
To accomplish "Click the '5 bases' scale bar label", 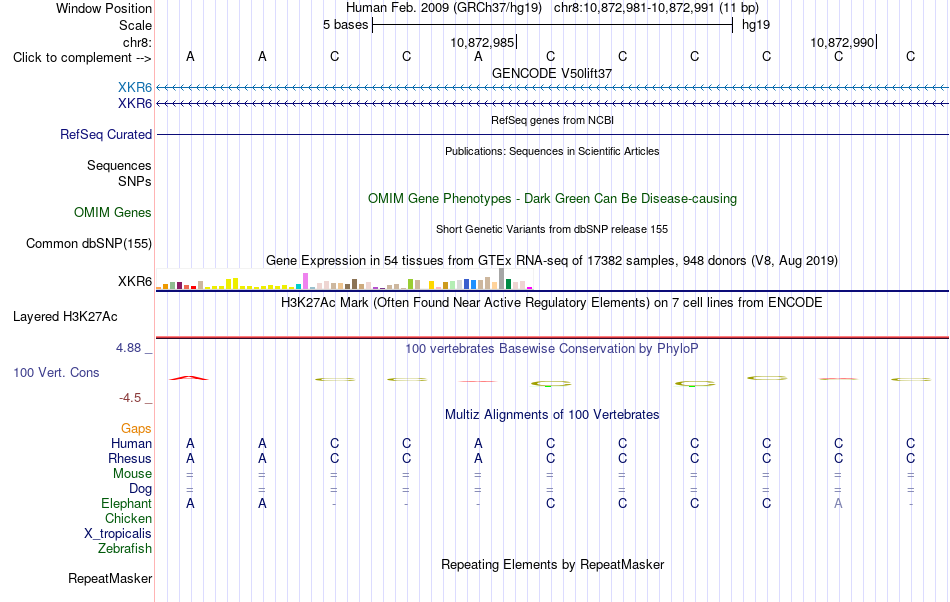I will tap(345, 25).
